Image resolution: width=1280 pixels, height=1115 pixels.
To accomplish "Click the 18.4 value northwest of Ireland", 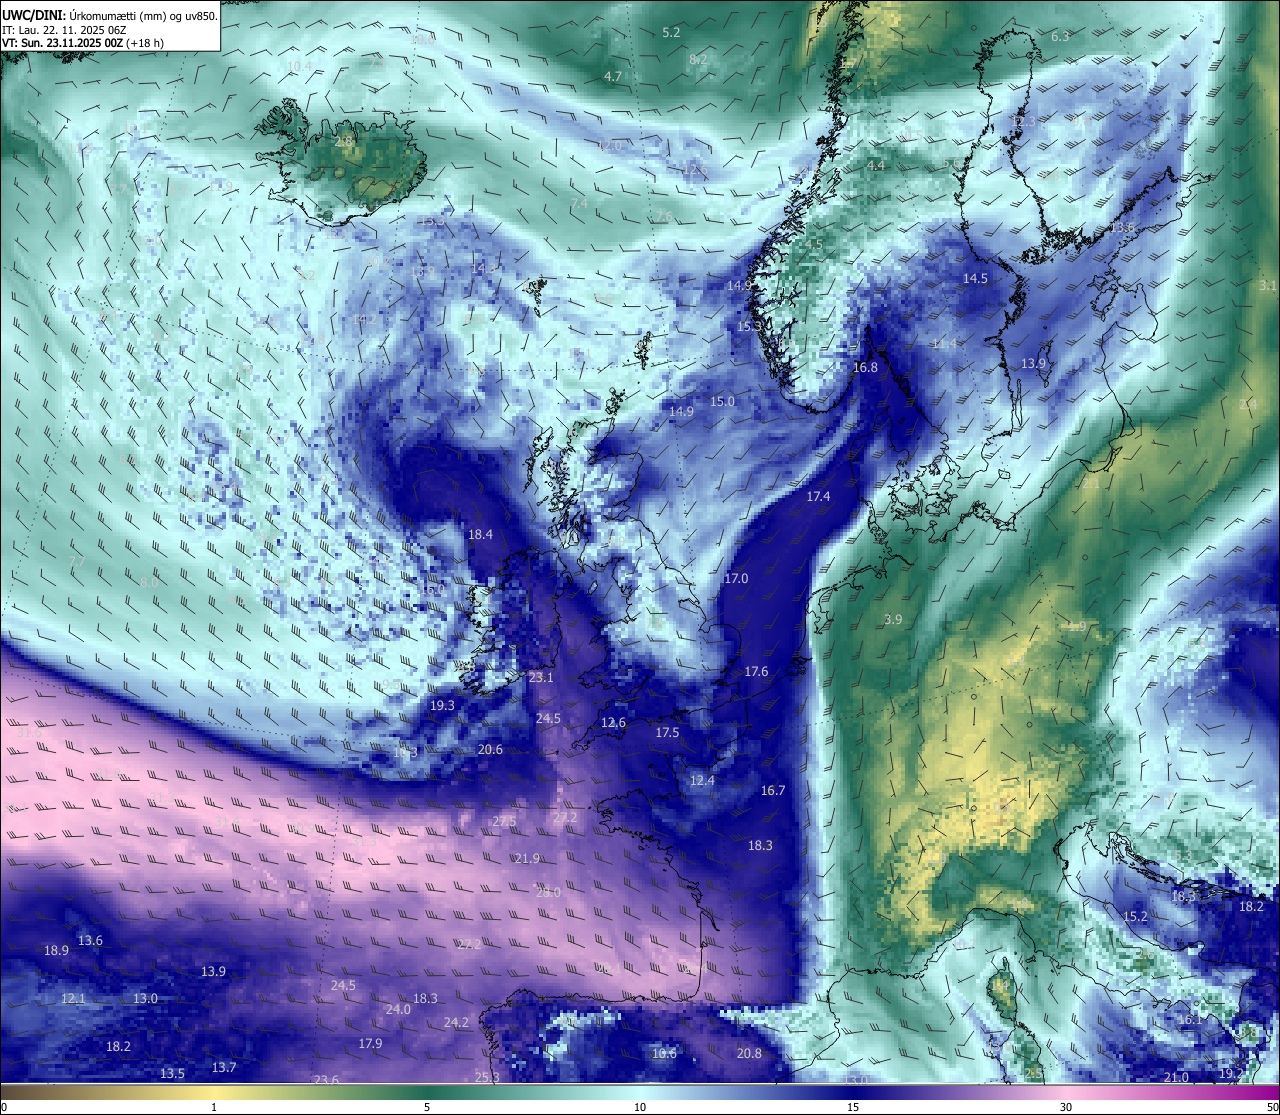I will [x=481, y=535].
